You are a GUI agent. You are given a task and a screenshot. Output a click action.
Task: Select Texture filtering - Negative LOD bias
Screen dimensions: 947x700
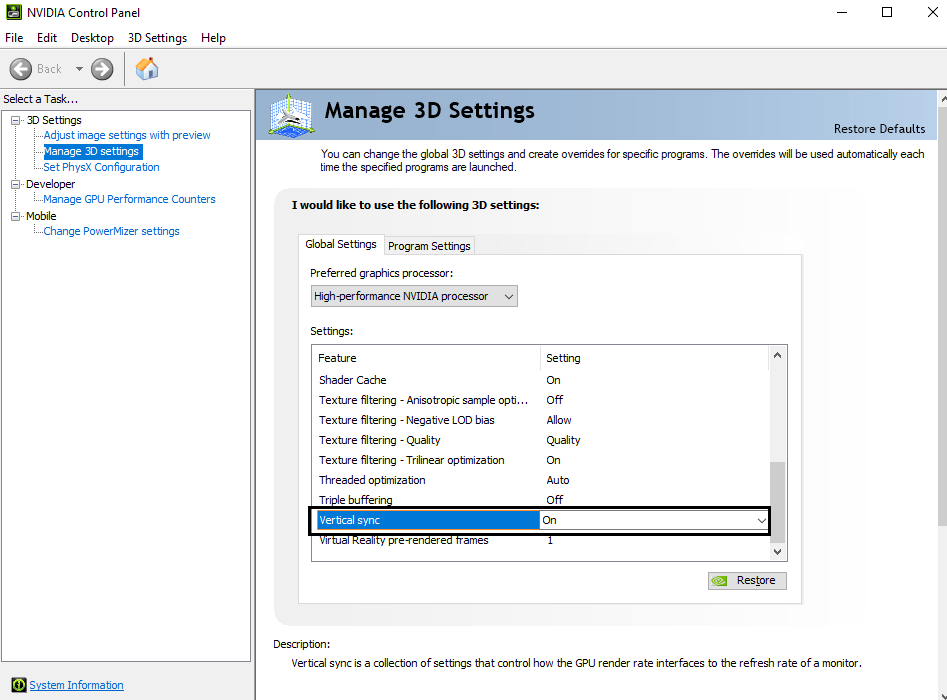pyautogui.click(x=541, y=420)
